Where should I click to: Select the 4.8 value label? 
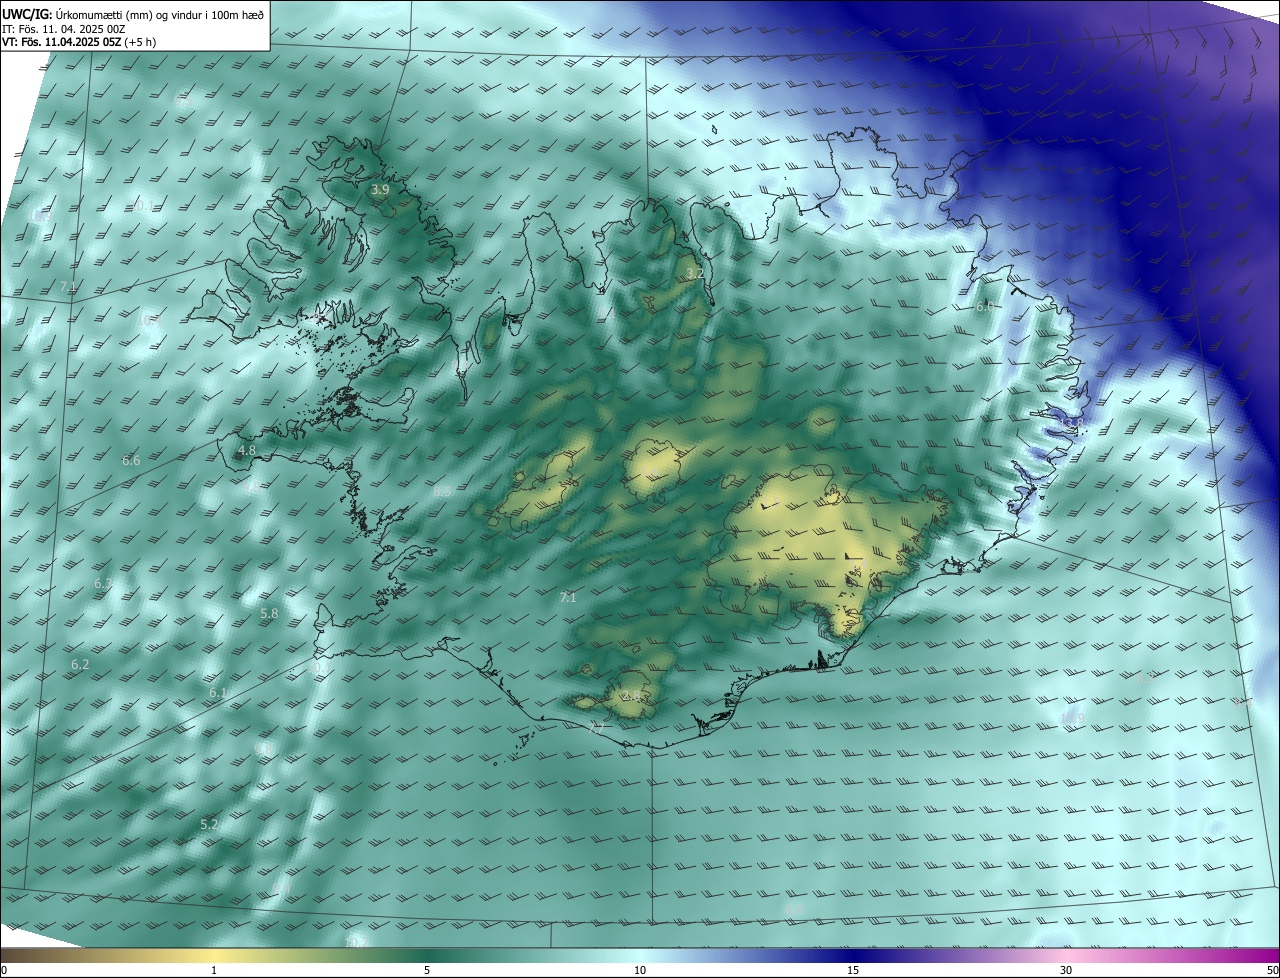click(x=247, y=451)
